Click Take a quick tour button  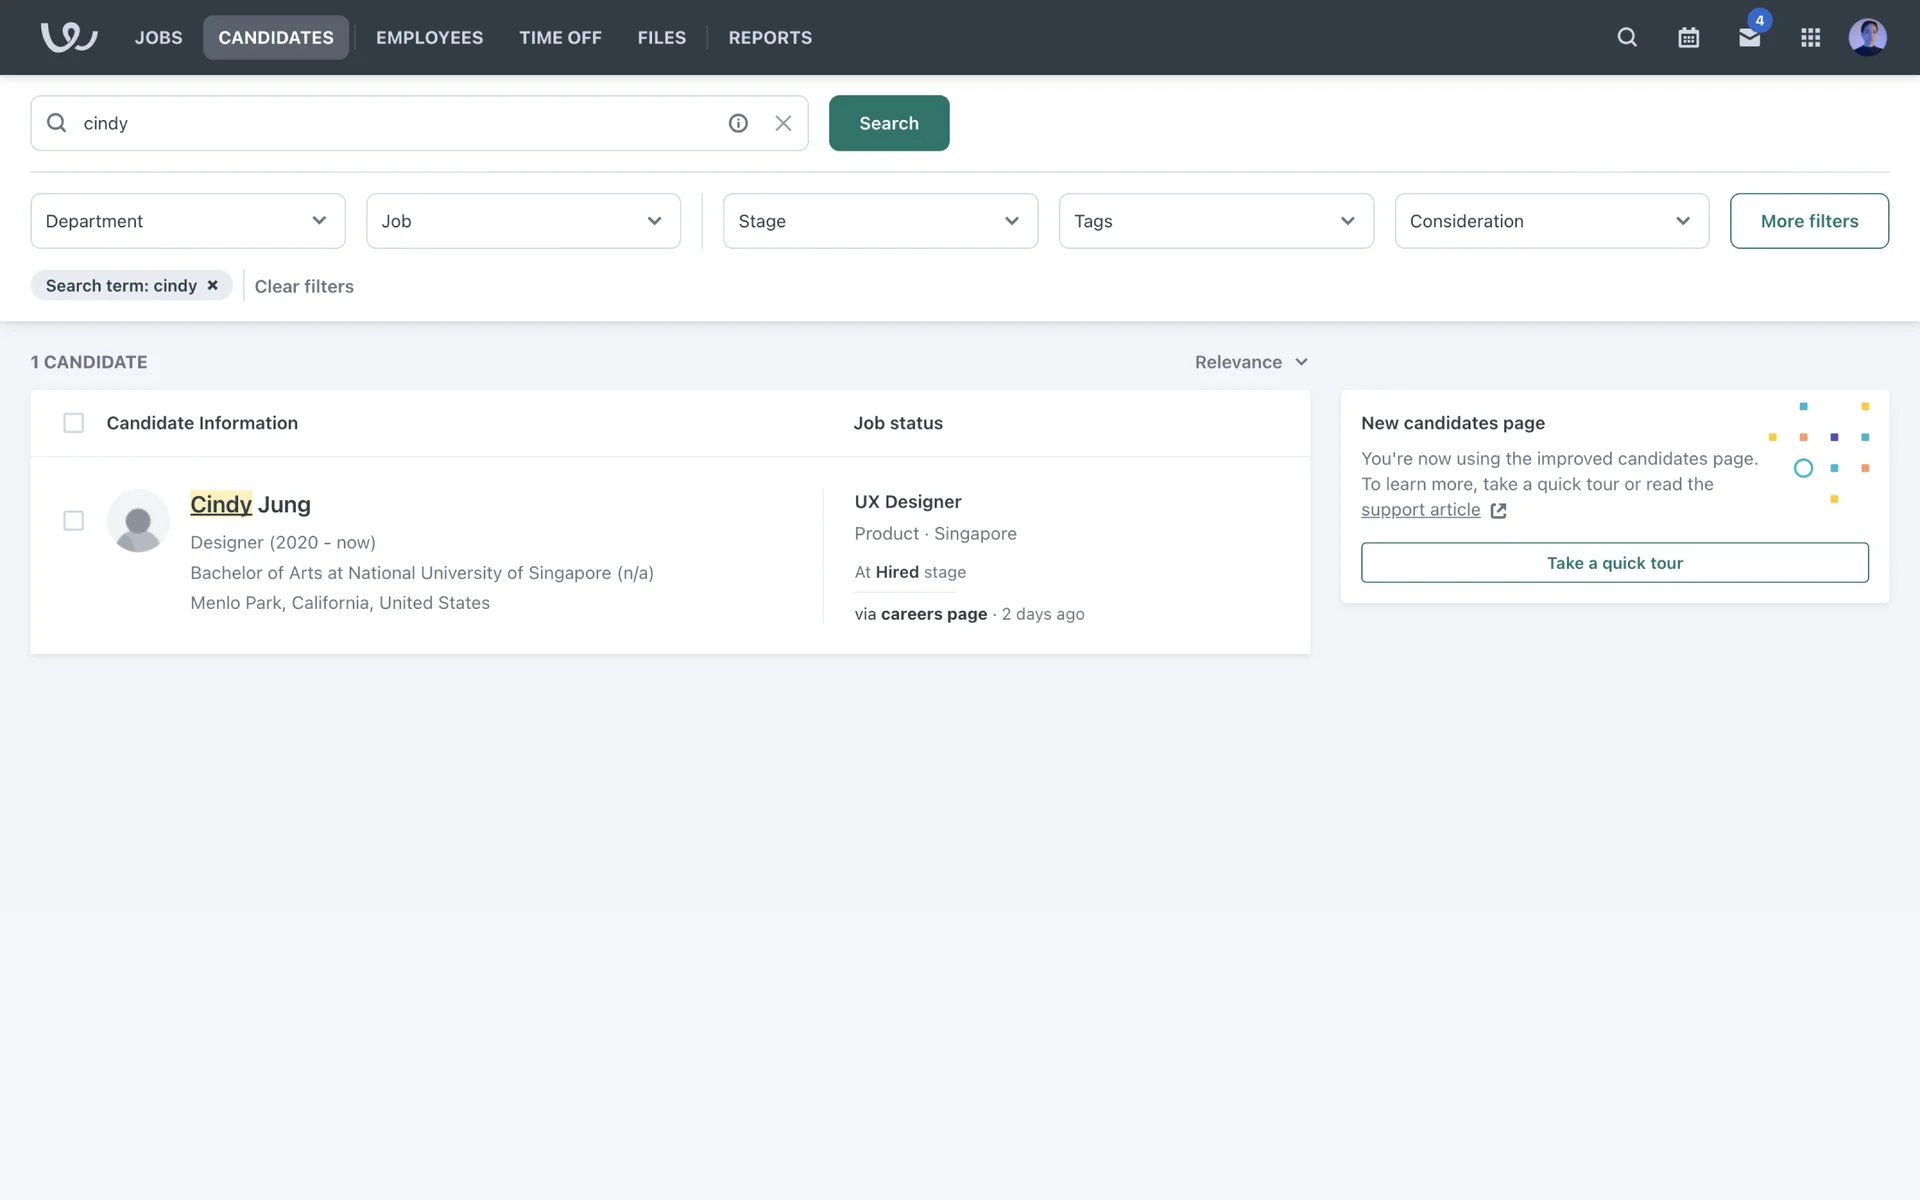tap(1614, 563)
